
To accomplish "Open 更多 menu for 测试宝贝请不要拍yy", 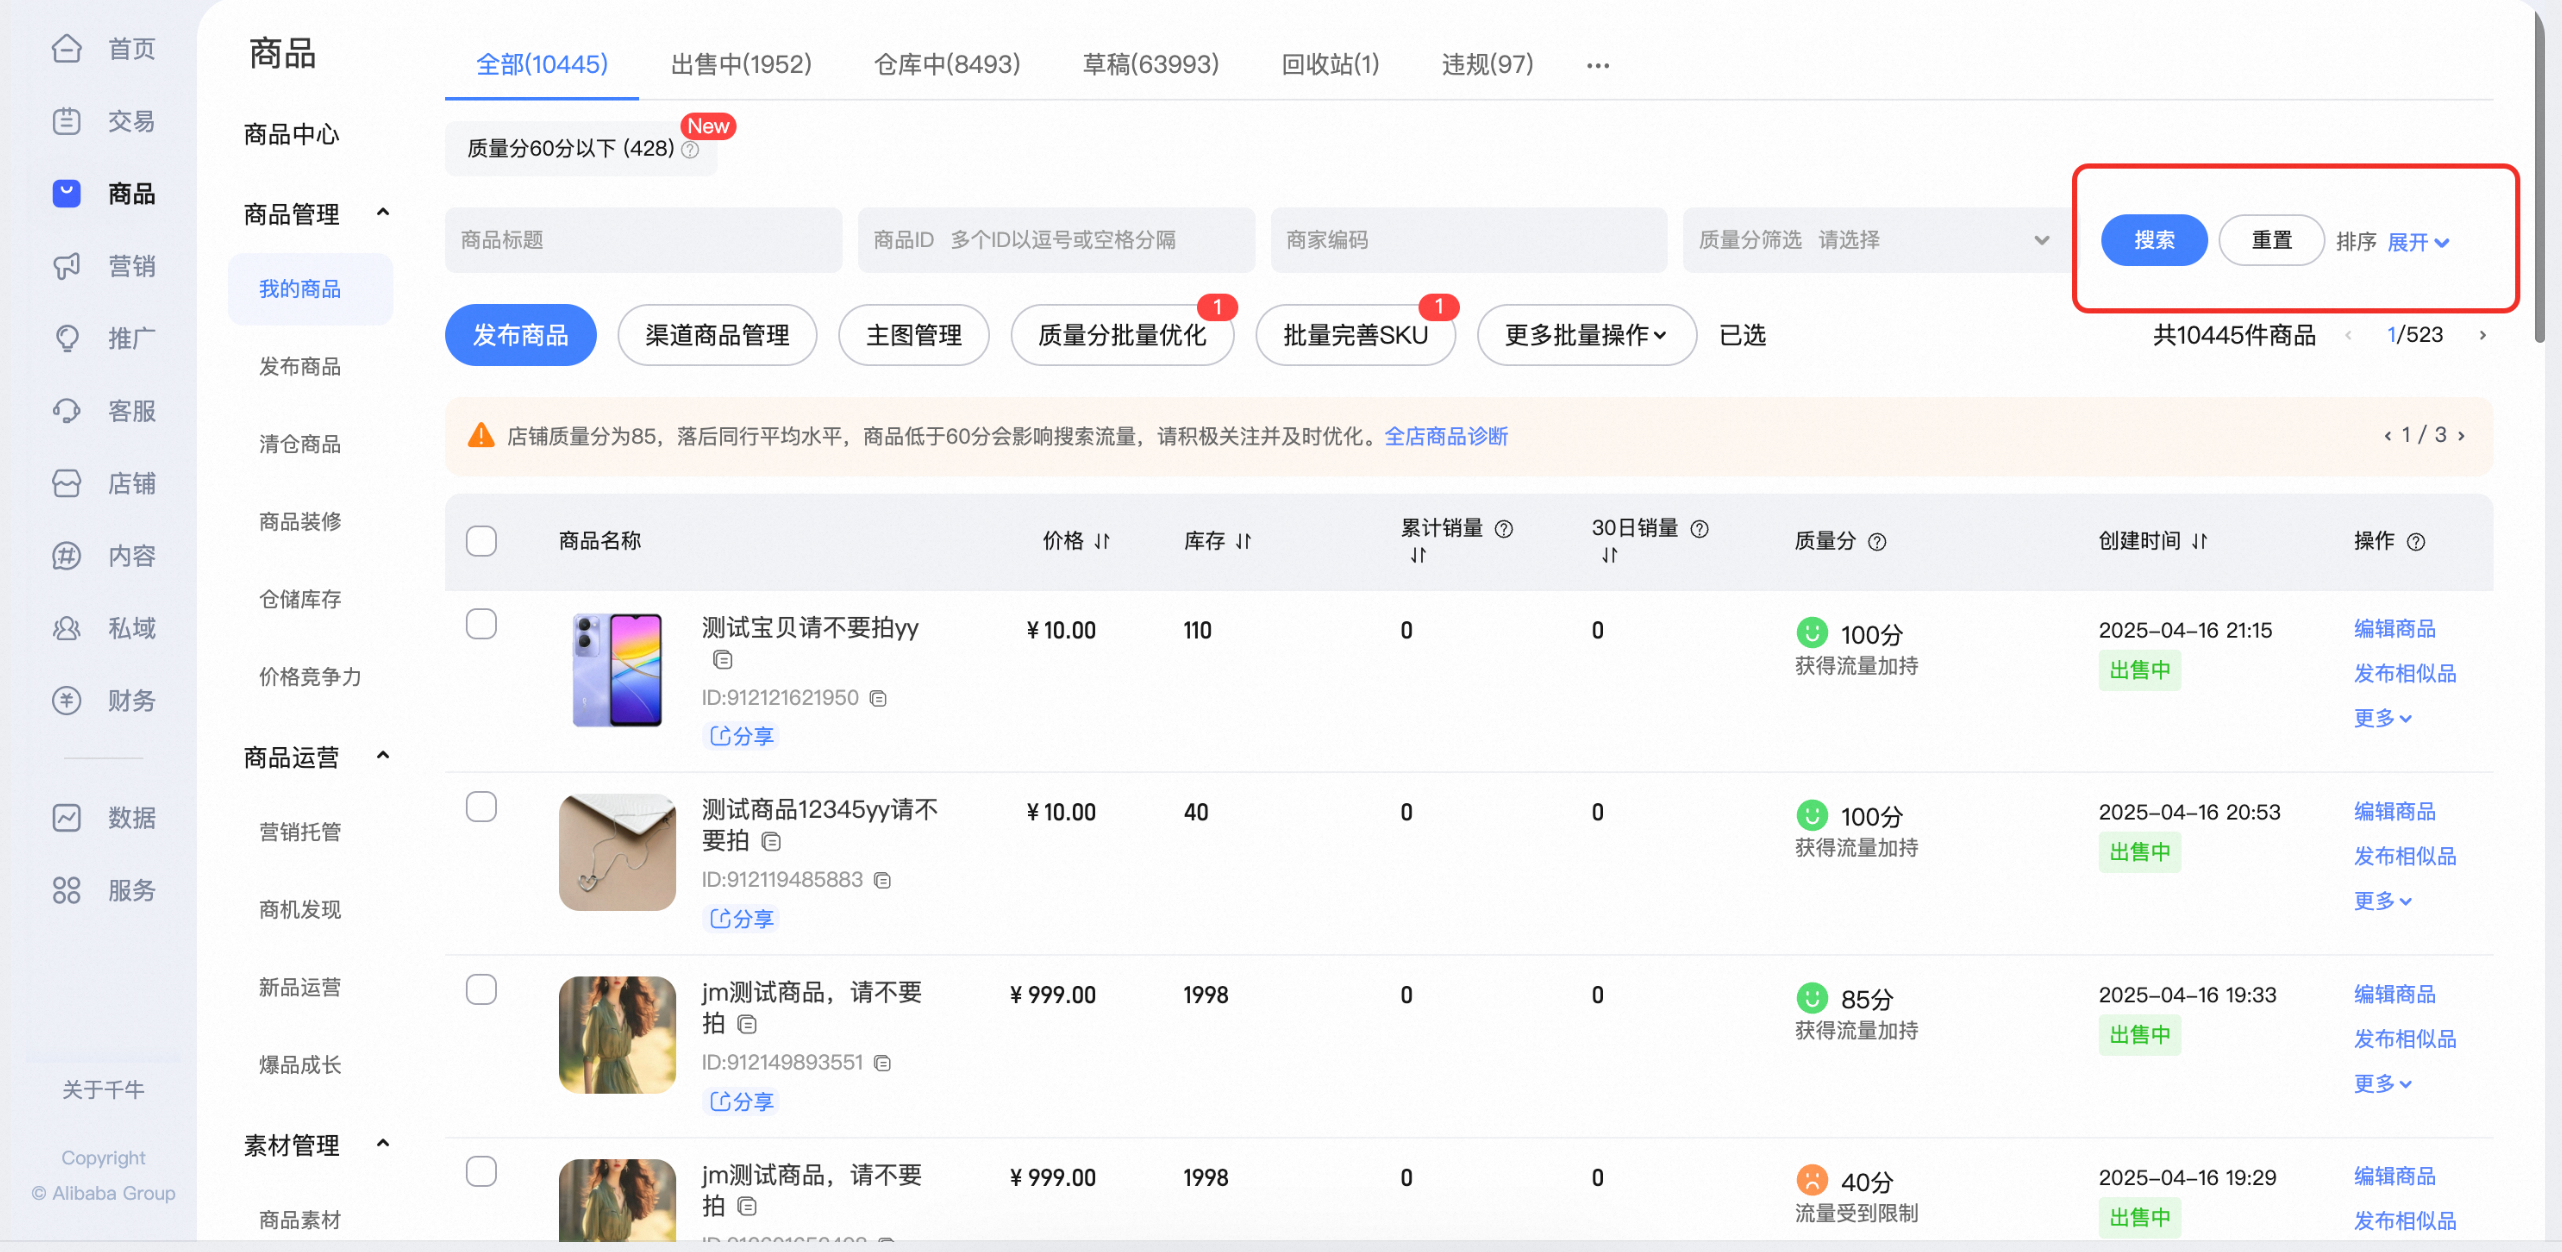I will (2382, 718).
